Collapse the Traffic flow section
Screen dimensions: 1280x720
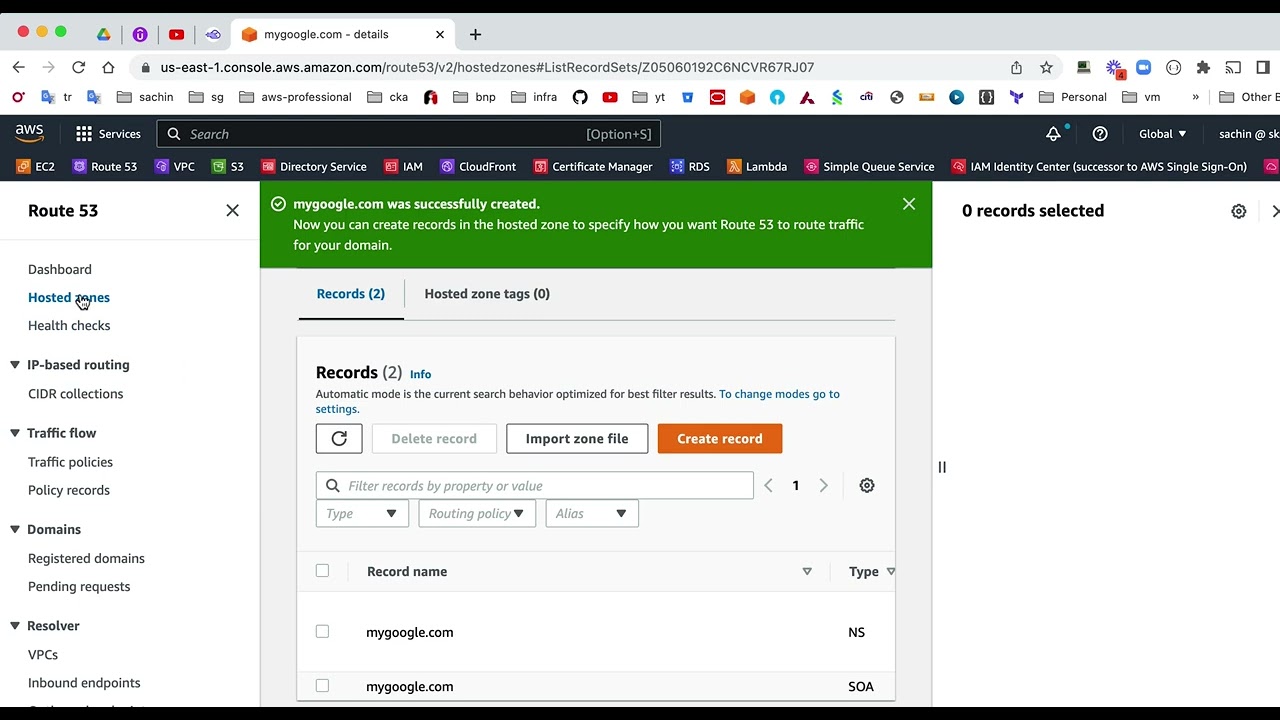(x=15, y=433)
